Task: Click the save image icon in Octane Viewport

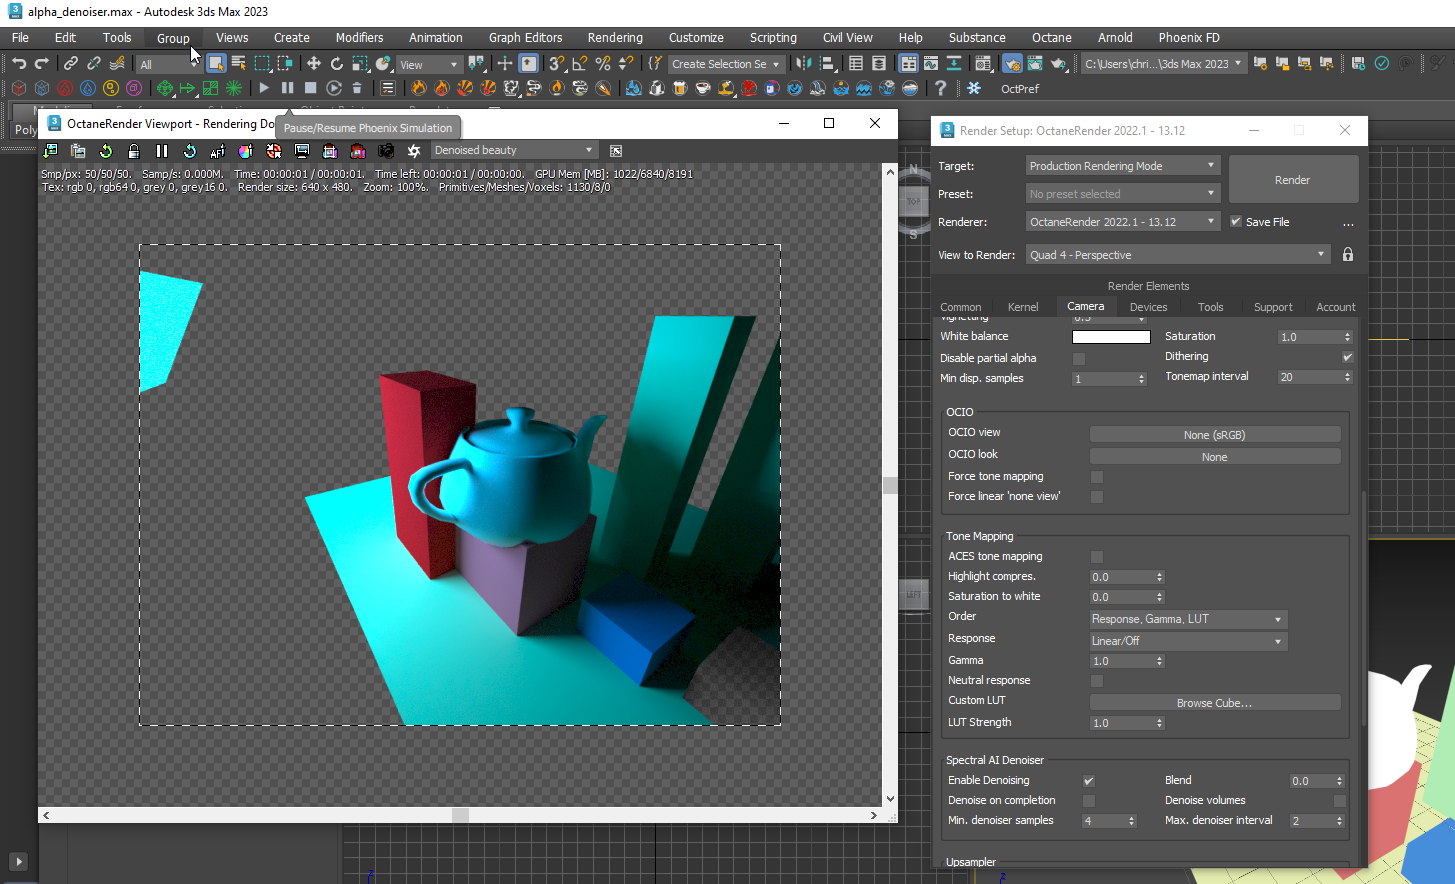Action: click(50, 151)
